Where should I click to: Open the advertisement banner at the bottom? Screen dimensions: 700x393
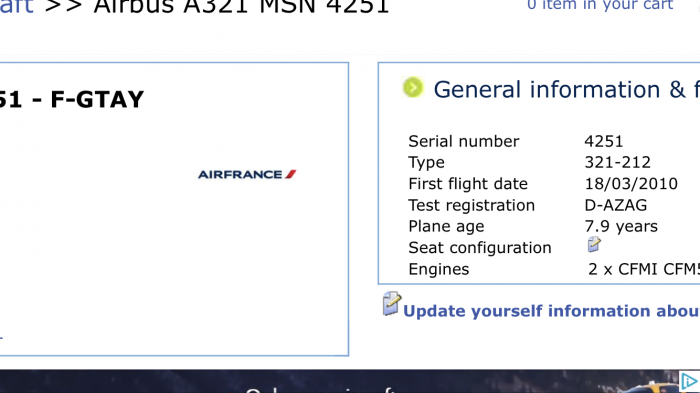coord(350,381)
